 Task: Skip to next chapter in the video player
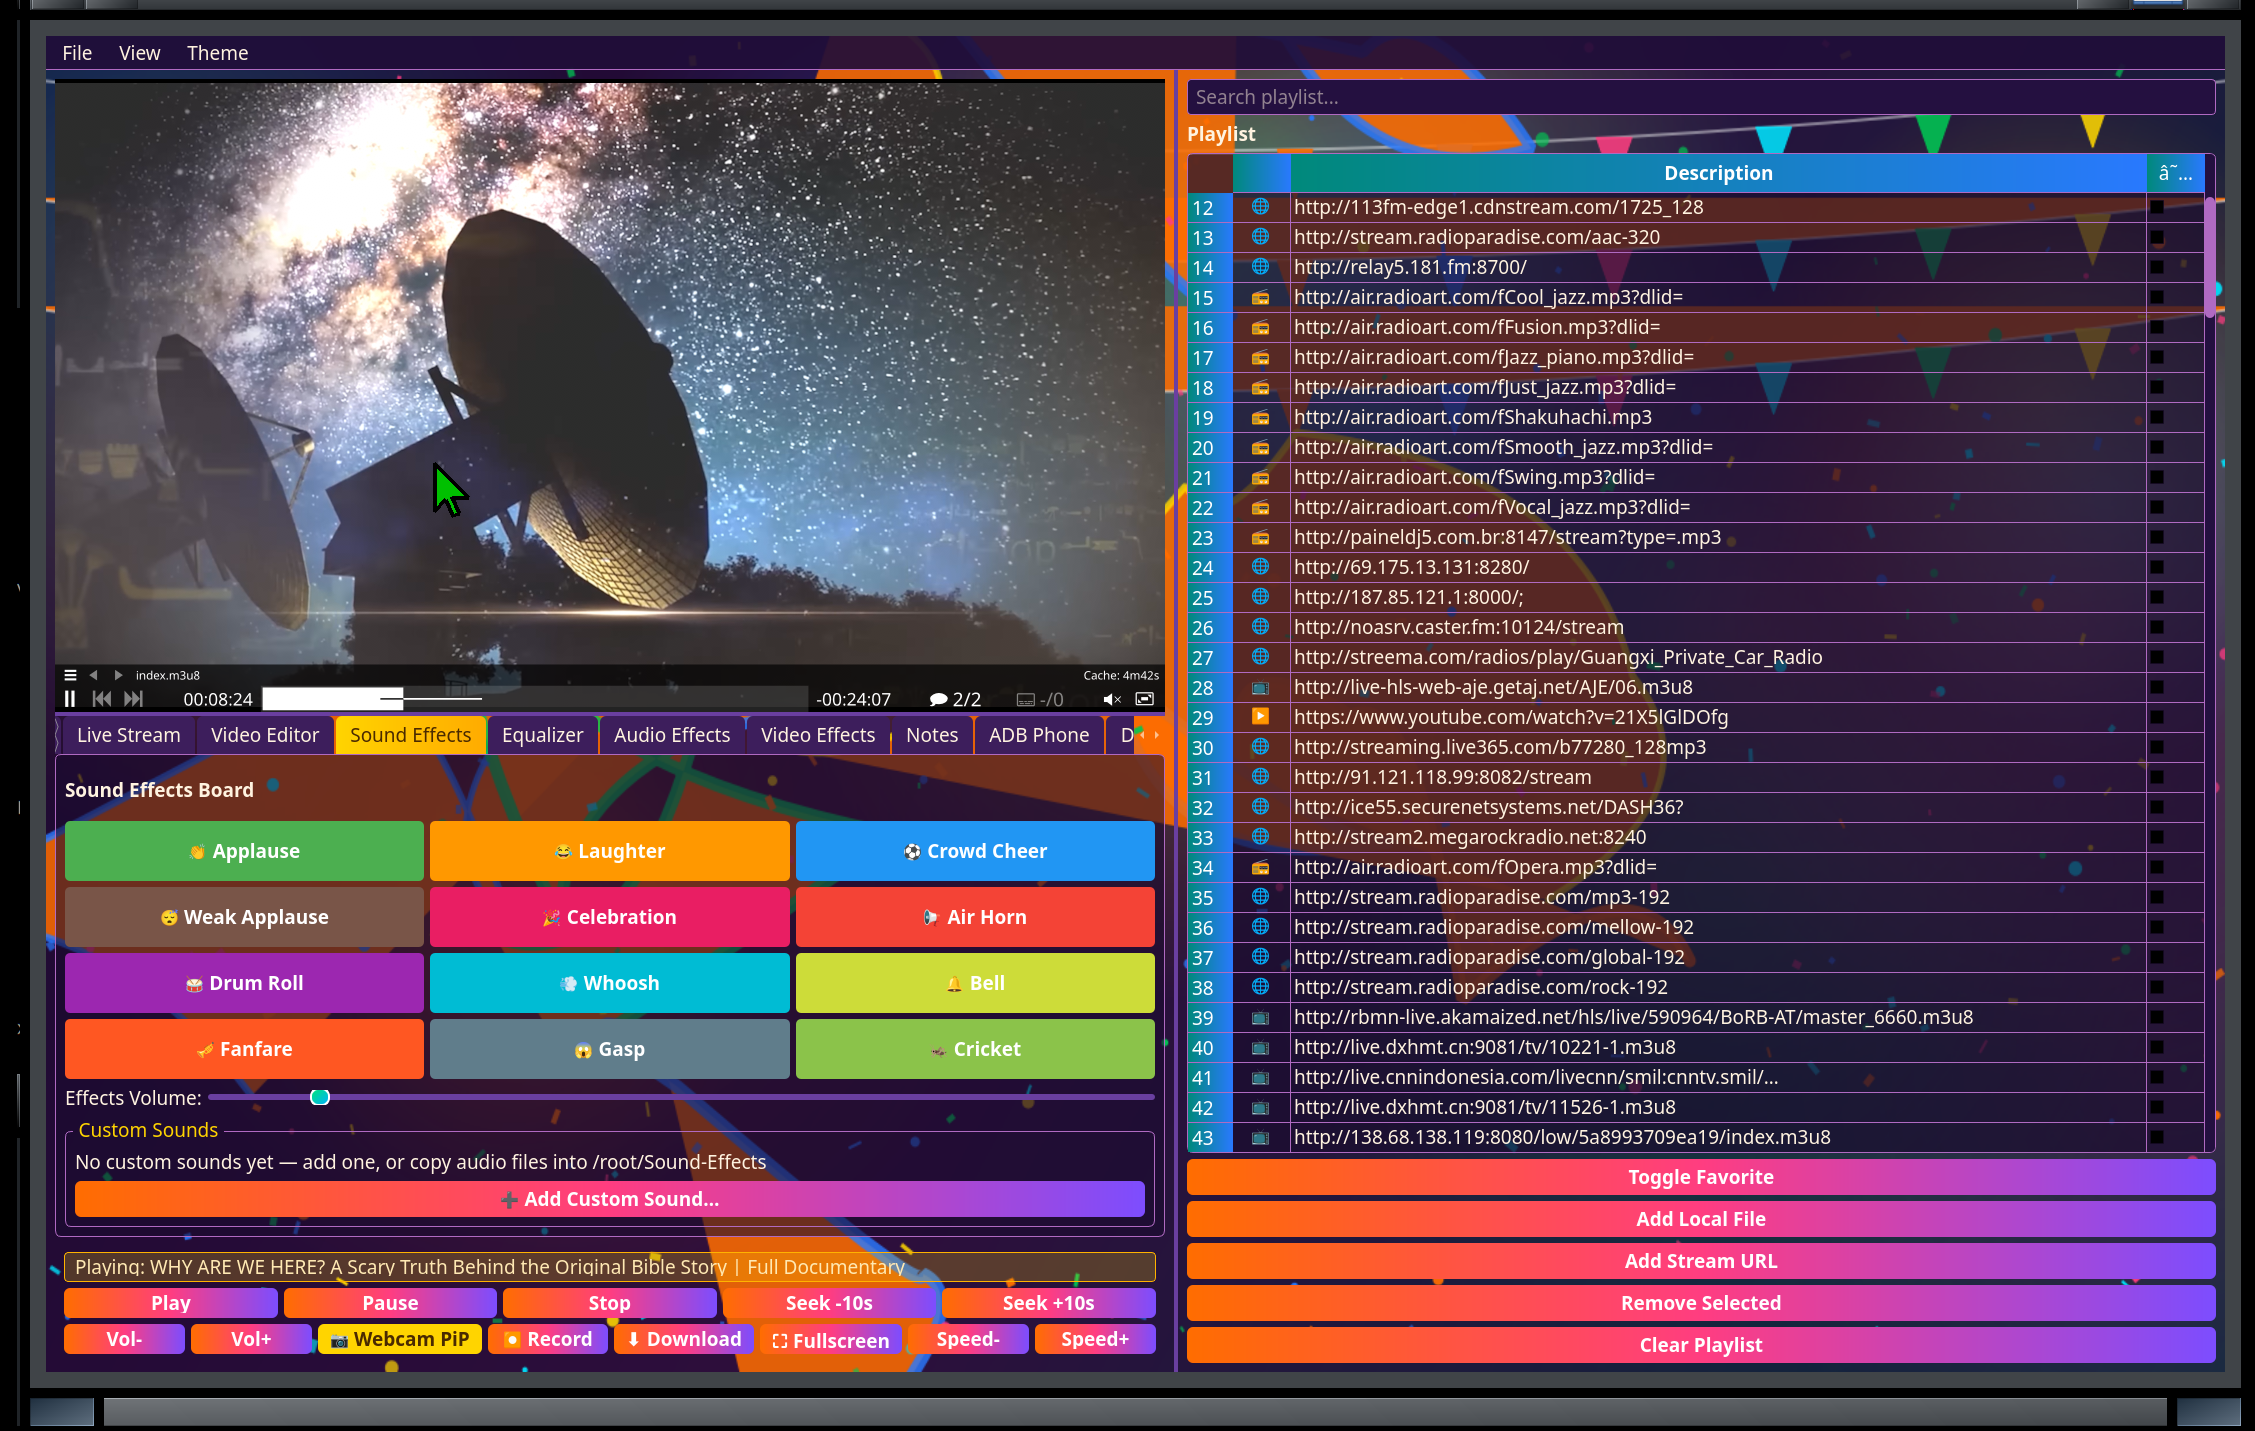134,699
